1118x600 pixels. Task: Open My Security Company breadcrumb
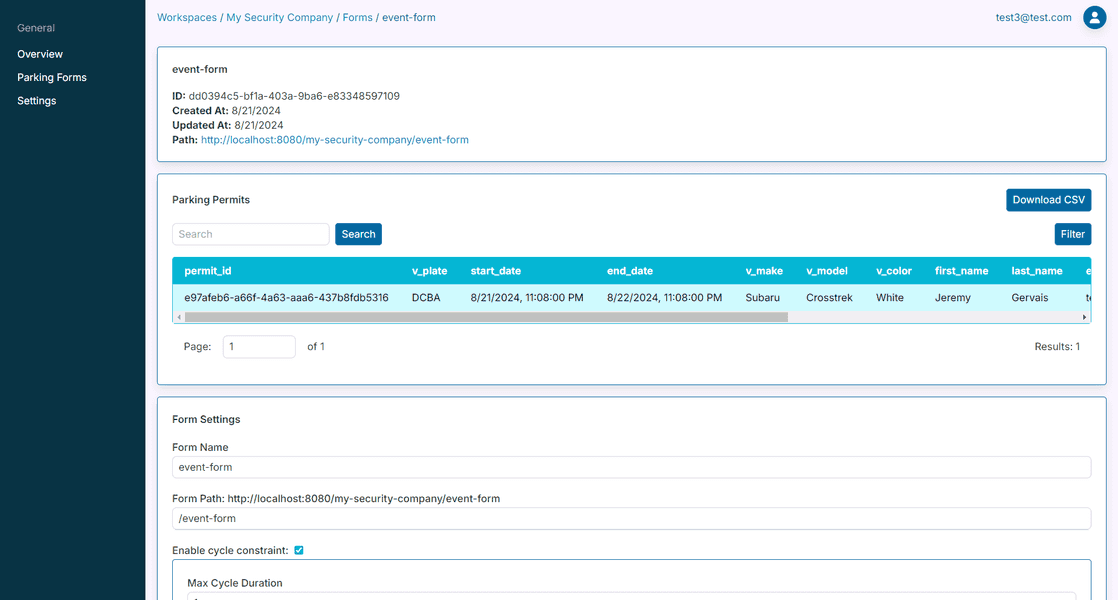tap(280, 17)
